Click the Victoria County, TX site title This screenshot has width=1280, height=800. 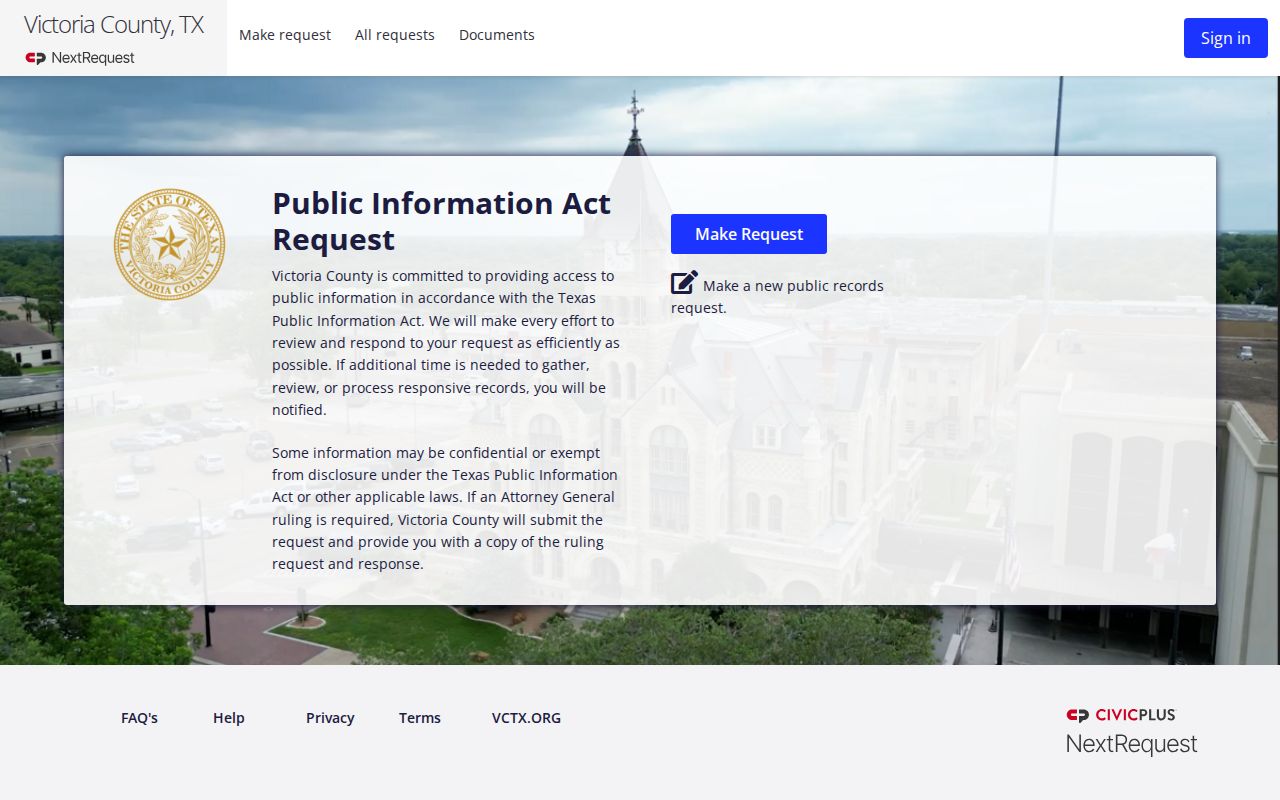pyautogui.click(x=114, y=26)
